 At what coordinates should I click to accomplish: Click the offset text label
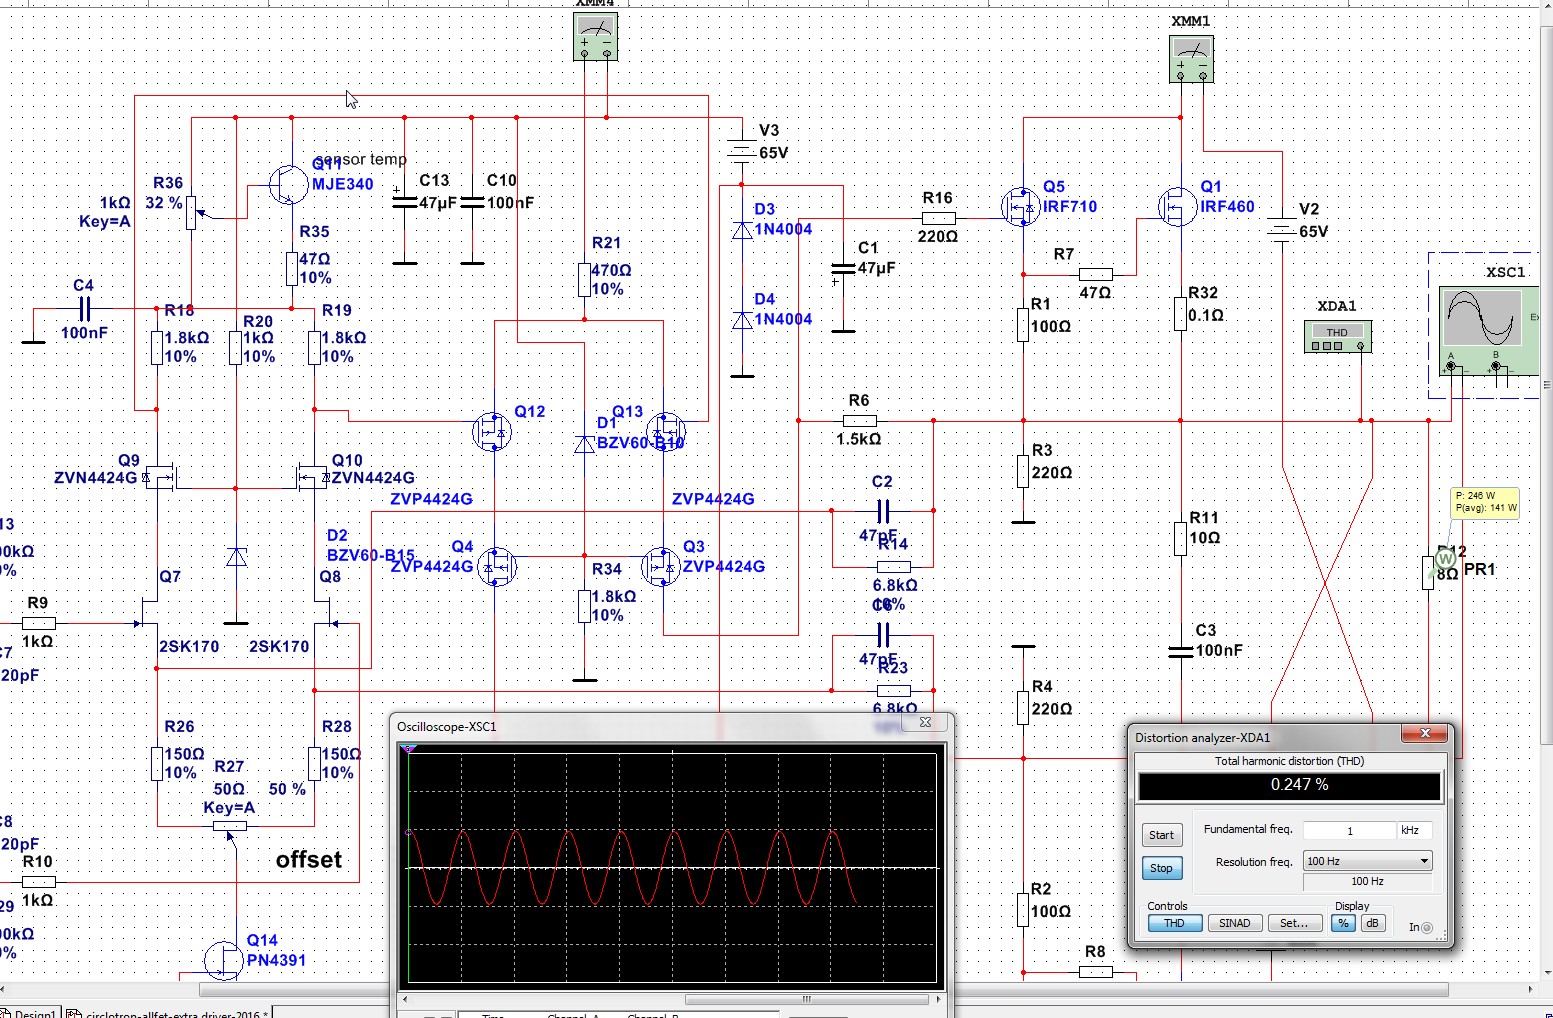click(309, 860)
